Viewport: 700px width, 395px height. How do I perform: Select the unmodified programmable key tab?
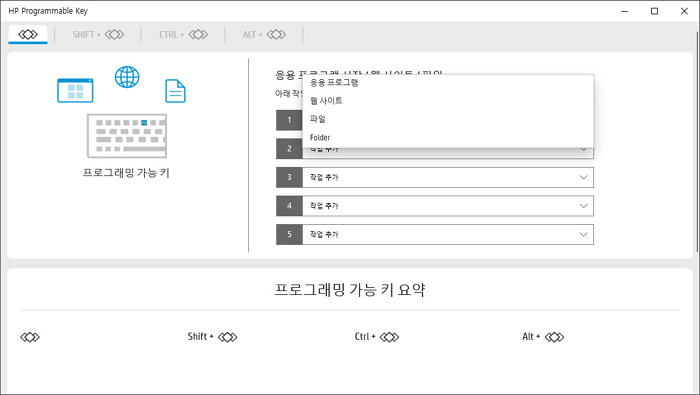(x=28, y=34)
